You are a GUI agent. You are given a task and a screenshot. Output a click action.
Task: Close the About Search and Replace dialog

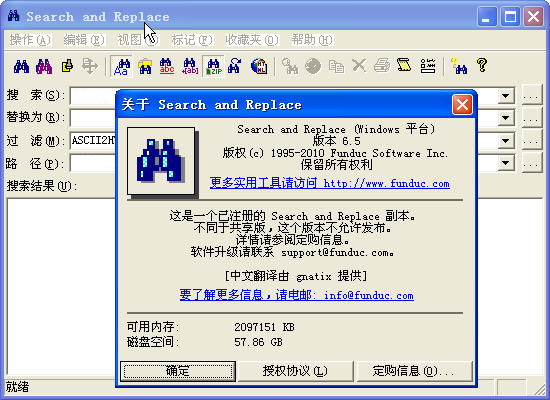462,105
